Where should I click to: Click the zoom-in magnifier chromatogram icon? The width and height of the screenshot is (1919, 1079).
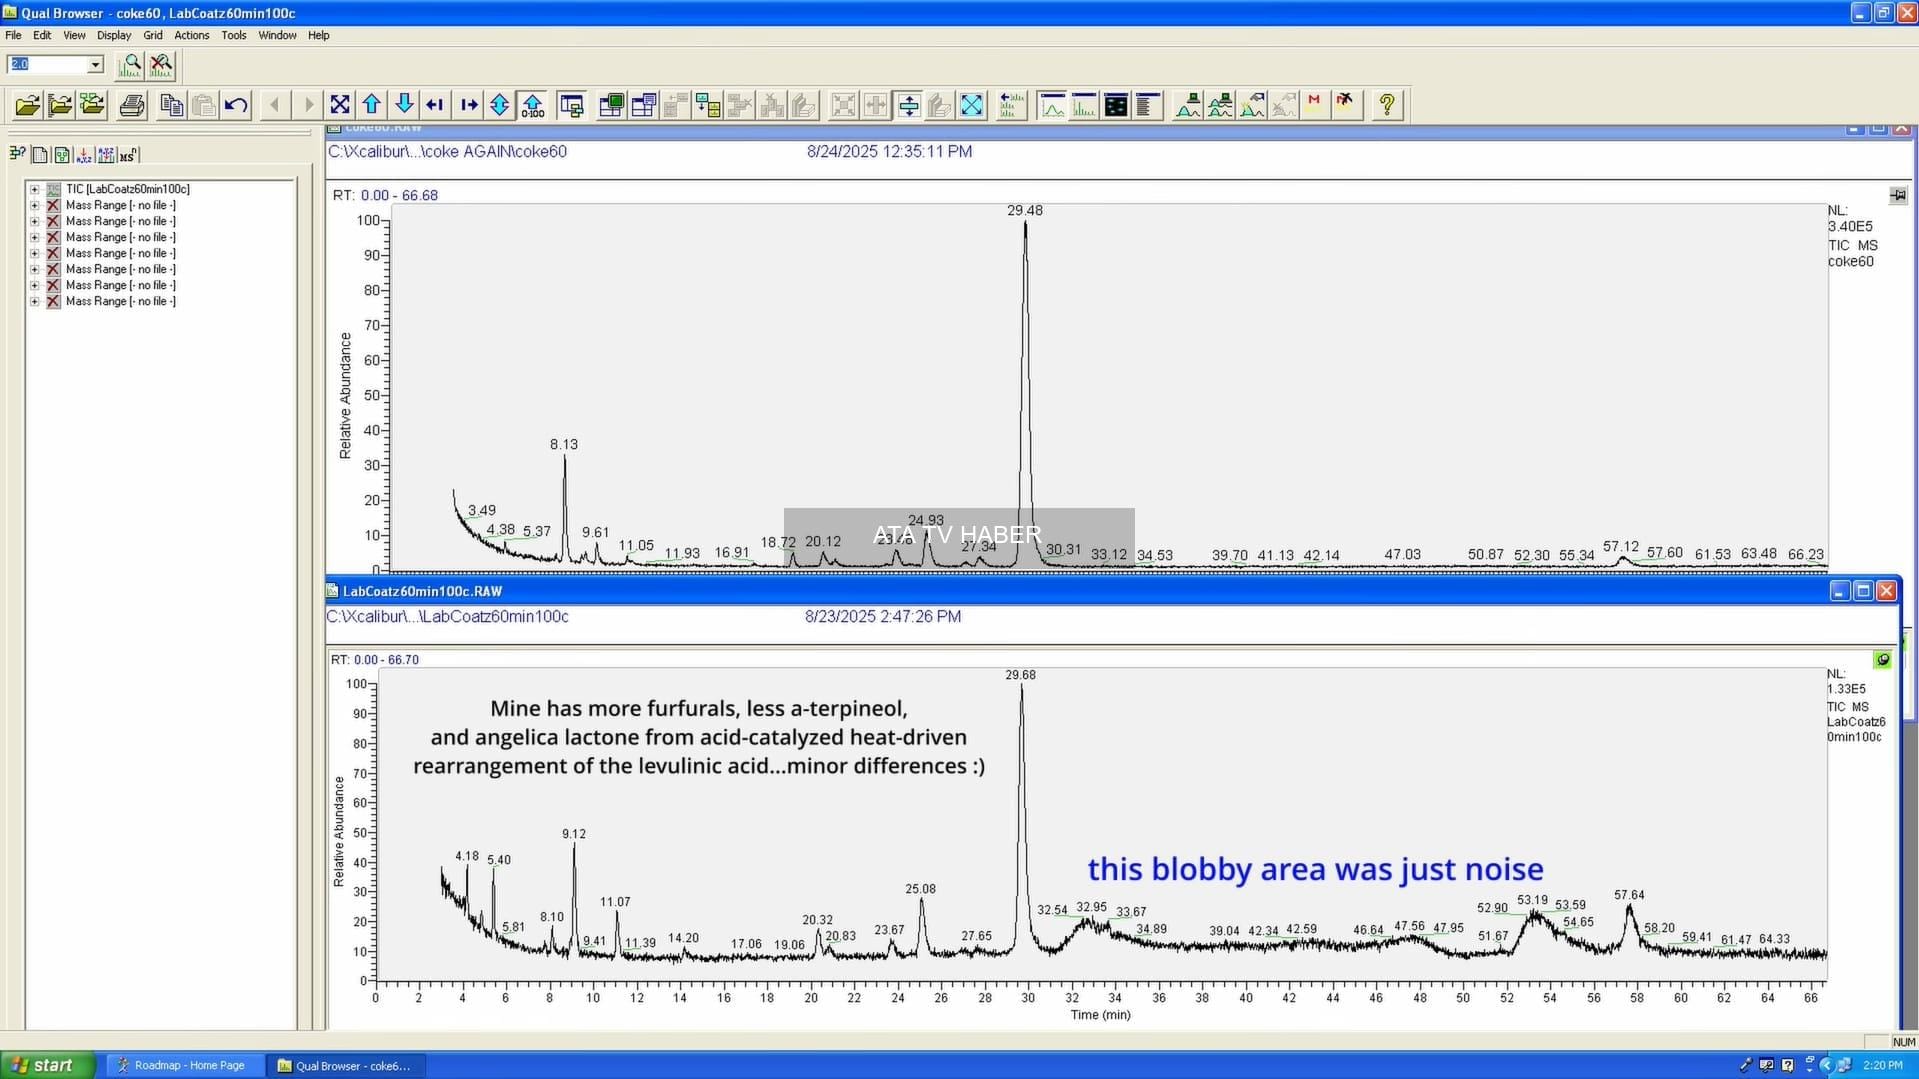(x=130, y=66)
